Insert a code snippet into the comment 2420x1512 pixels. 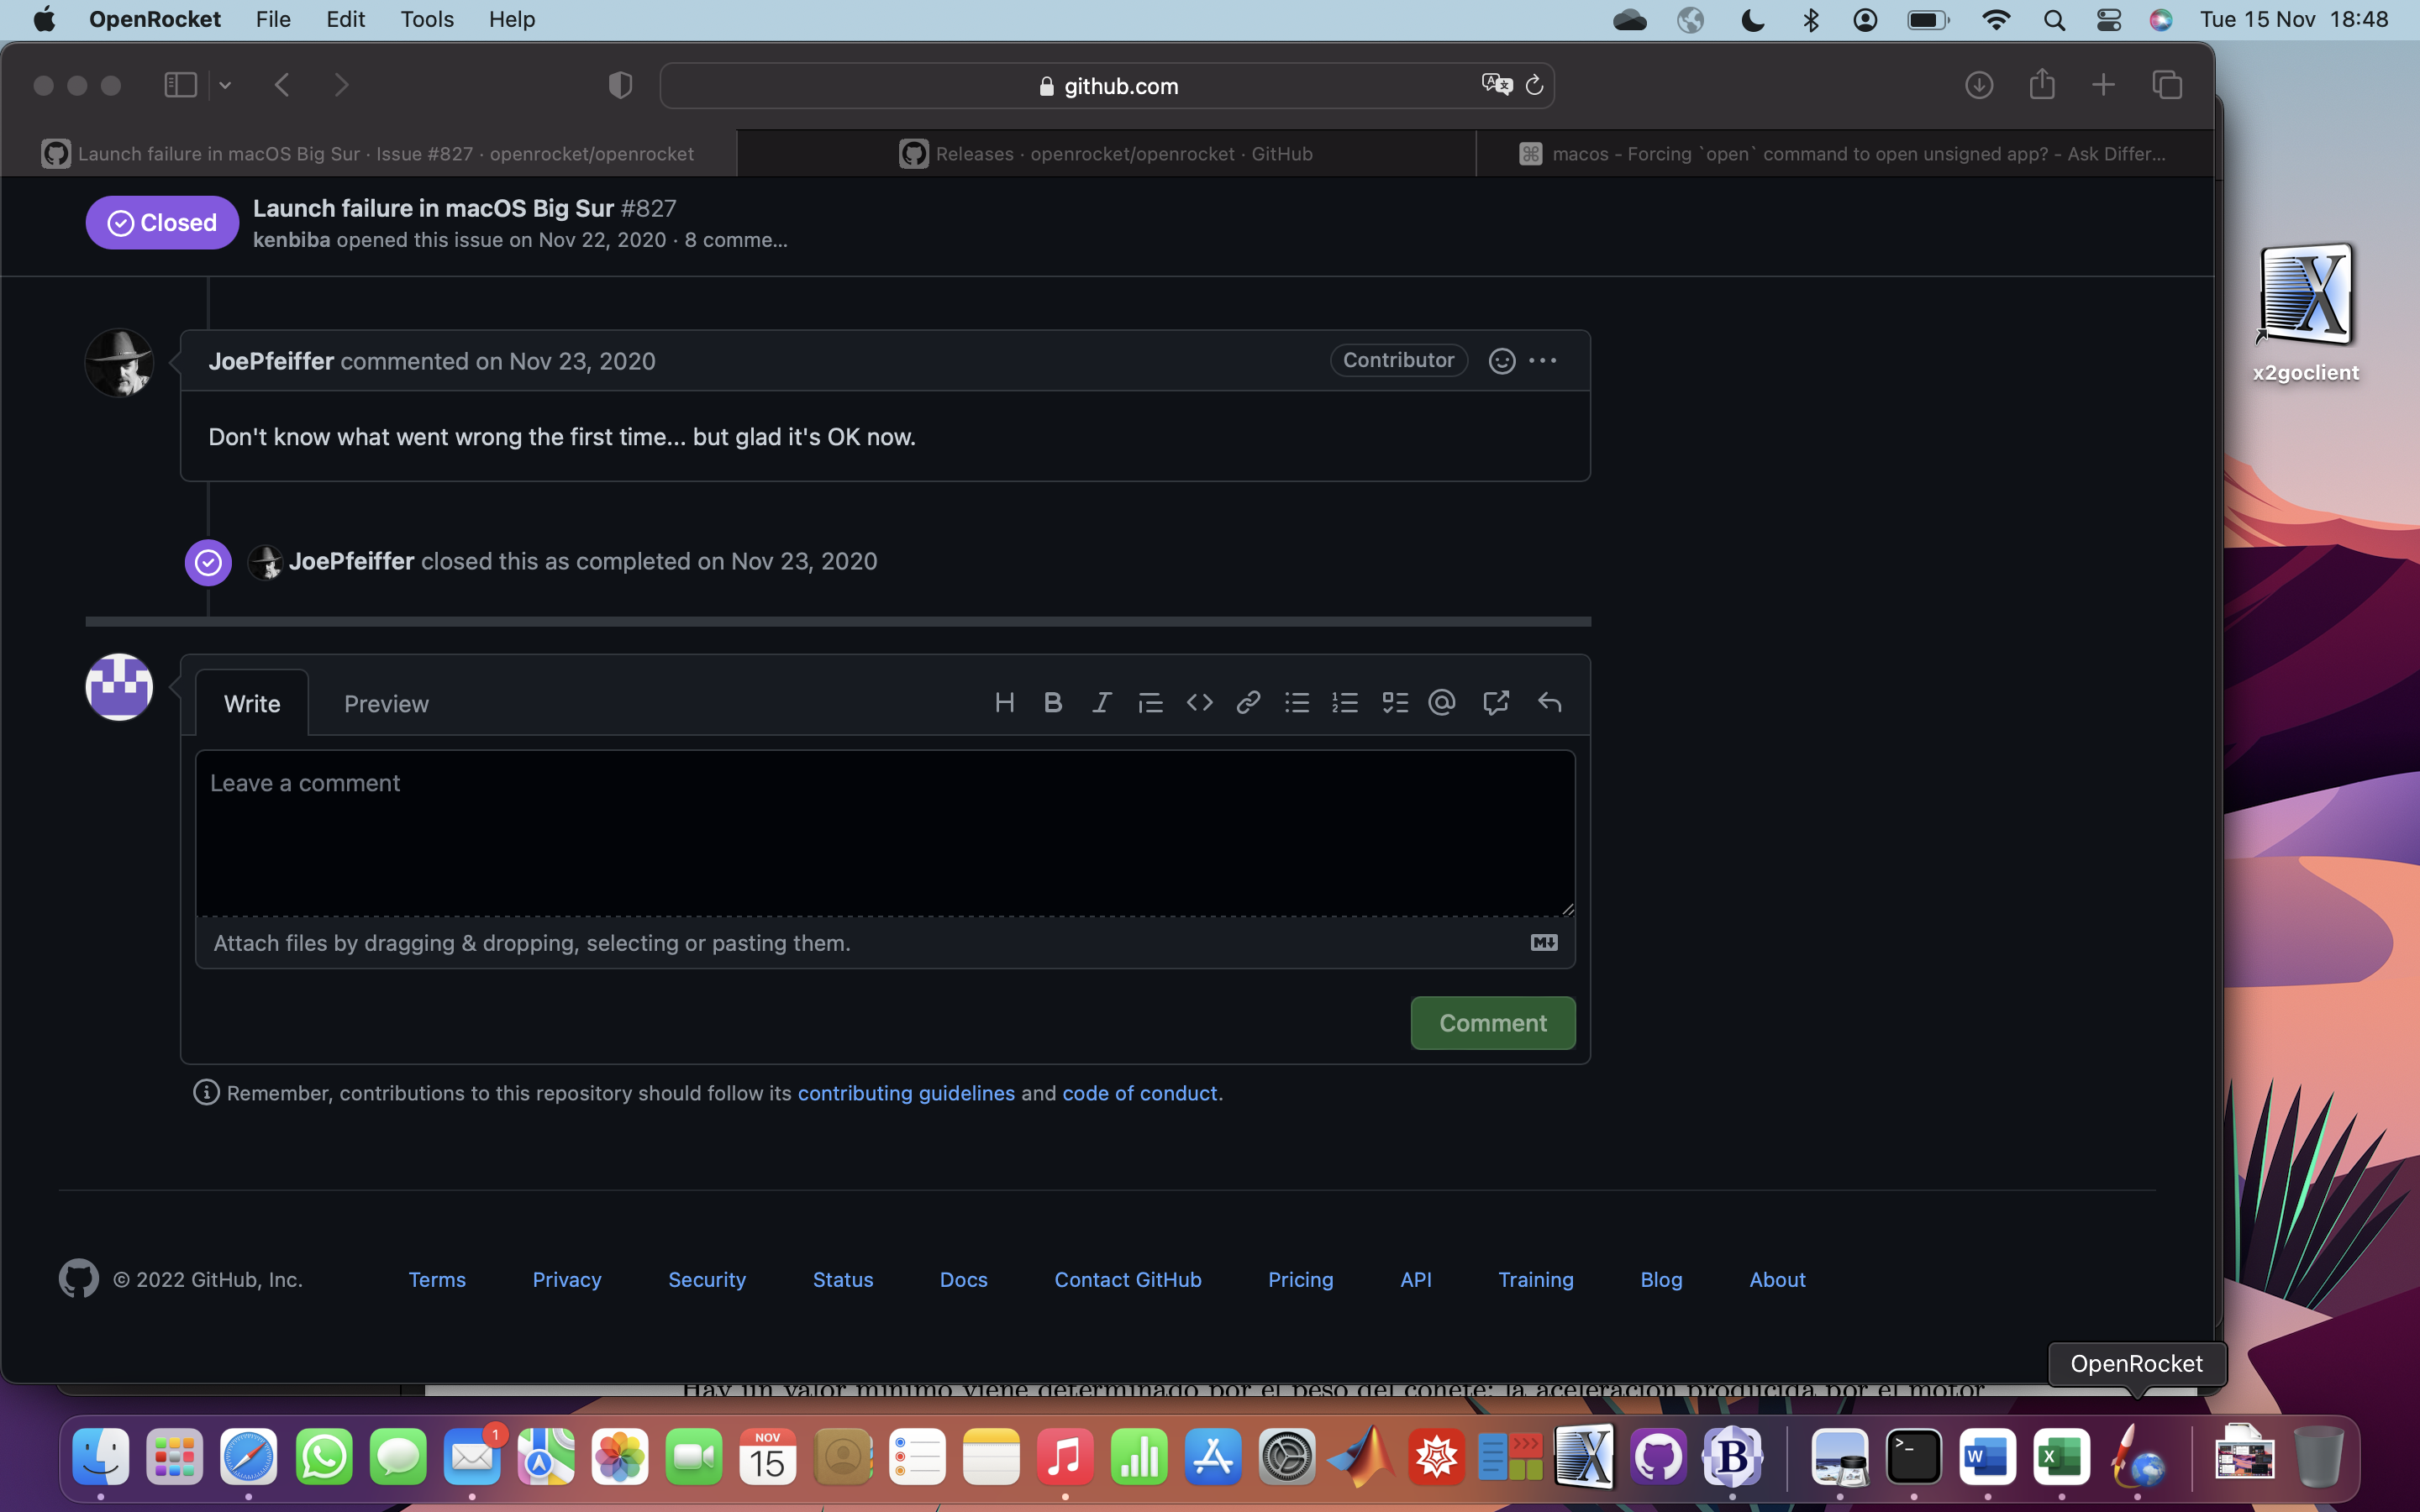tap(1198, 702)
